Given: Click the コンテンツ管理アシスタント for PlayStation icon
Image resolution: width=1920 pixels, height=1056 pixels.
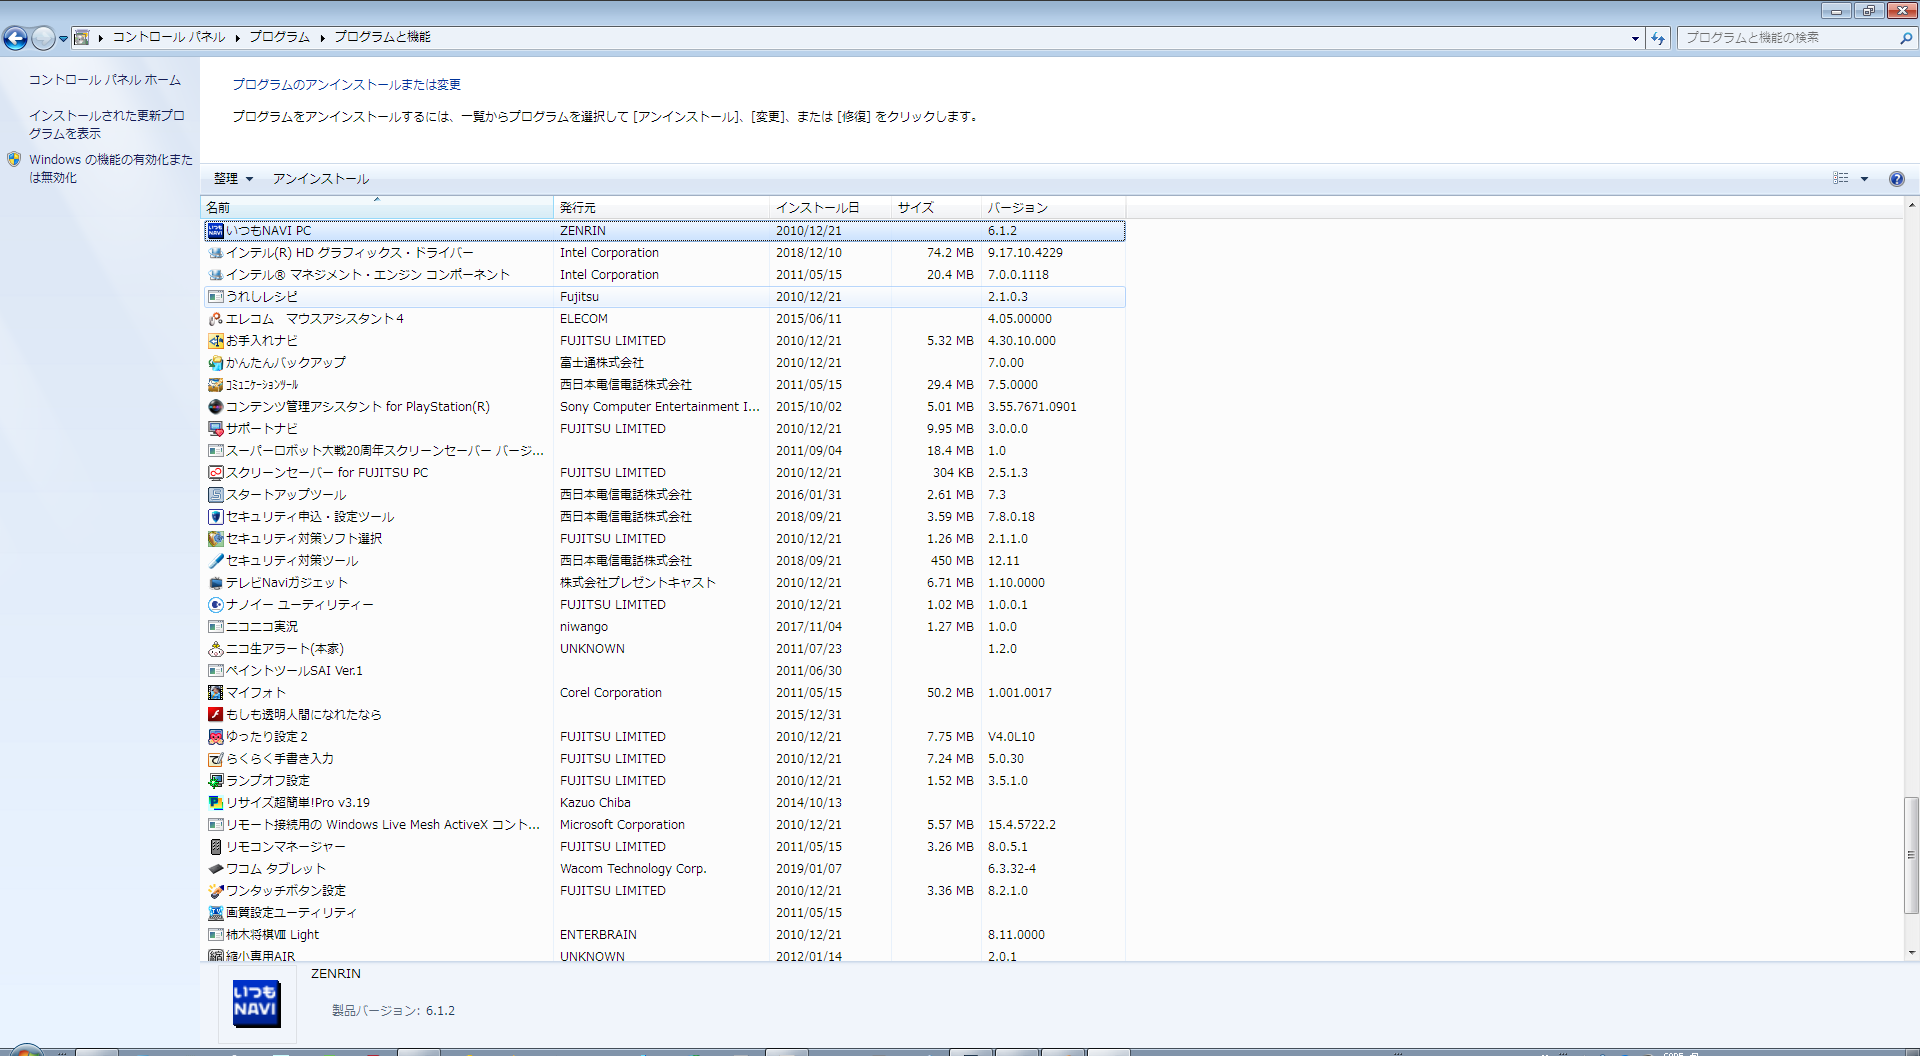Looking at the screenshot, I should (x=215, y=407).
